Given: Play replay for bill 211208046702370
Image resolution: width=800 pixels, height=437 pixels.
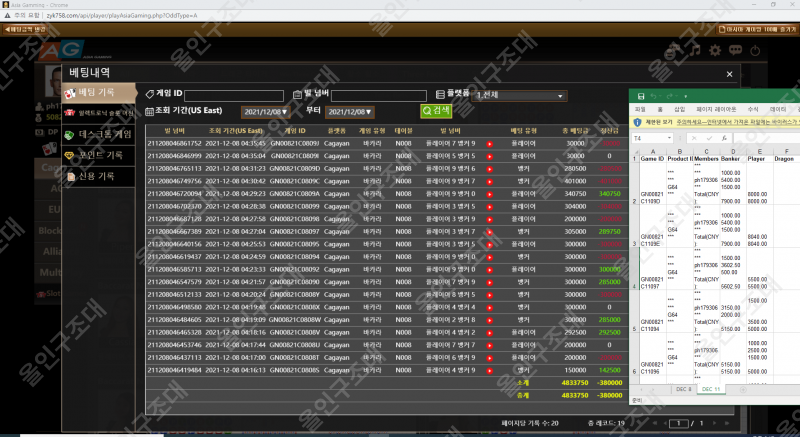Looking at the screenshot, I should 489,207.
